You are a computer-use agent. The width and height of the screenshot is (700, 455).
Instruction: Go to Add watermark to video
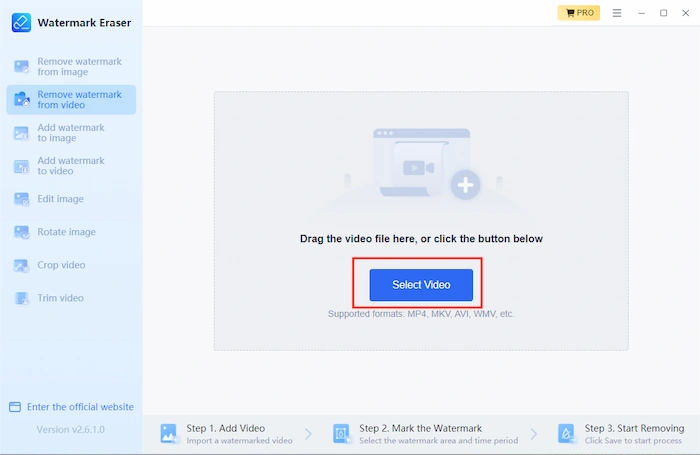point(71,166)
